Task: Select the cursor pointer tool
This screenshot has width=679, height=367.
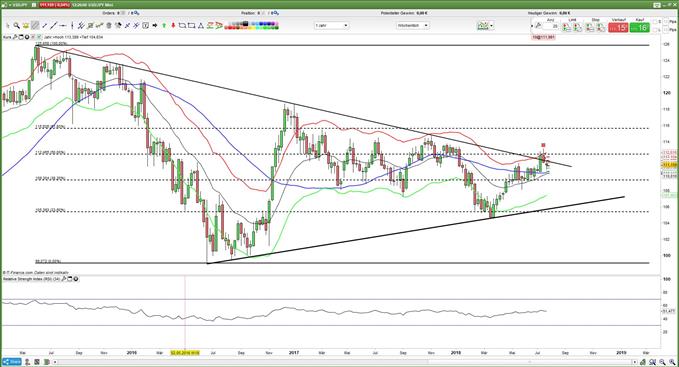Action: (x=8, y=26)
